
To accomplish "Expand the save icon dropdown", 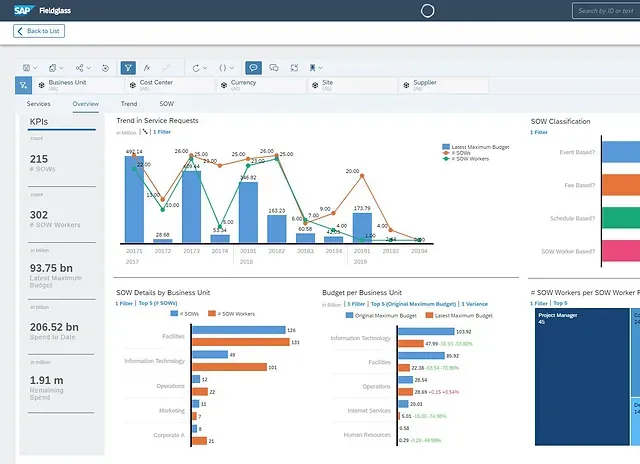I will (30, 68).
